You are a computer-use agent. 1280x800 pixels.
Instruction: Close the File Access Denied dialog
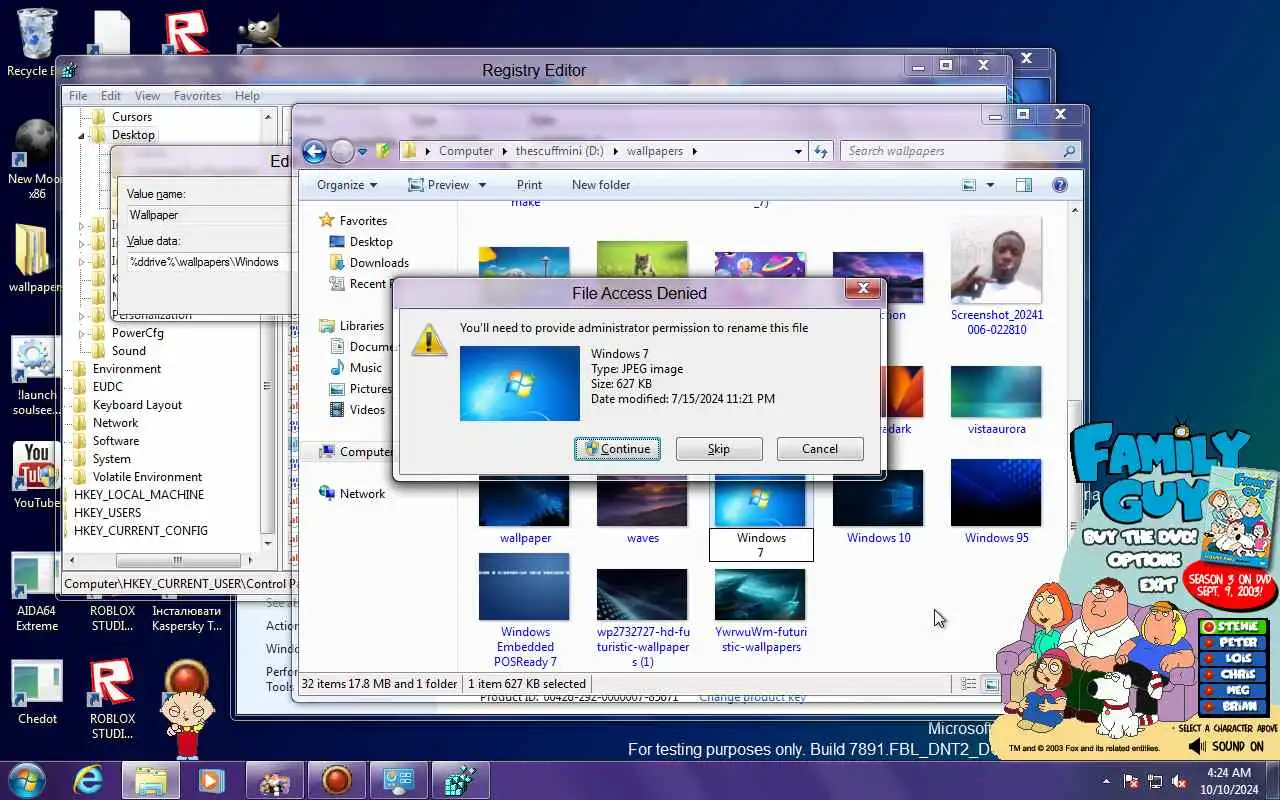[862, 289]
